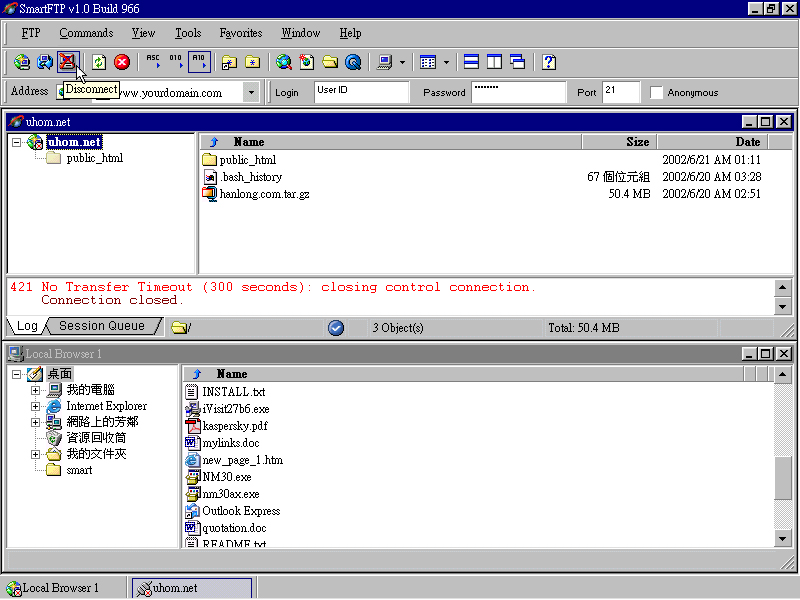The image size is (800, 600).
Task: Click the page with starburst toolbar icon
Action: click(x=307, y=62)
